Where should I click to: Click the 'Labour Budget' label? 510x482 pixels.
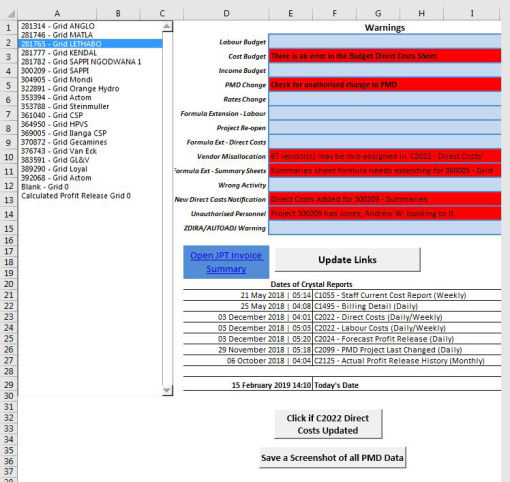(242, 42)
